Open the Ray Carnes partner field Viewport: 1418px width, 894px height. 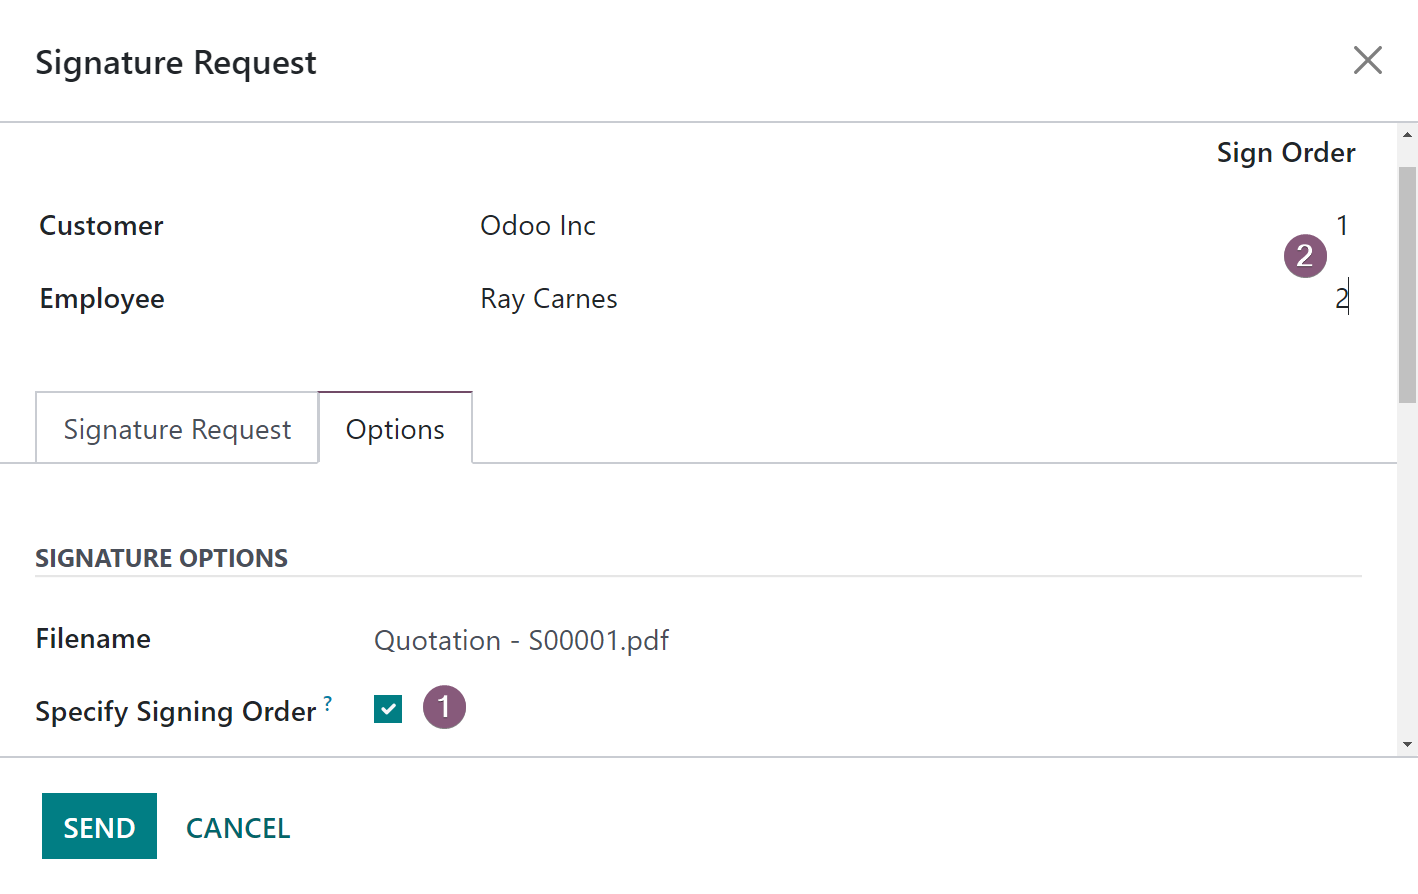coord(549,298)
